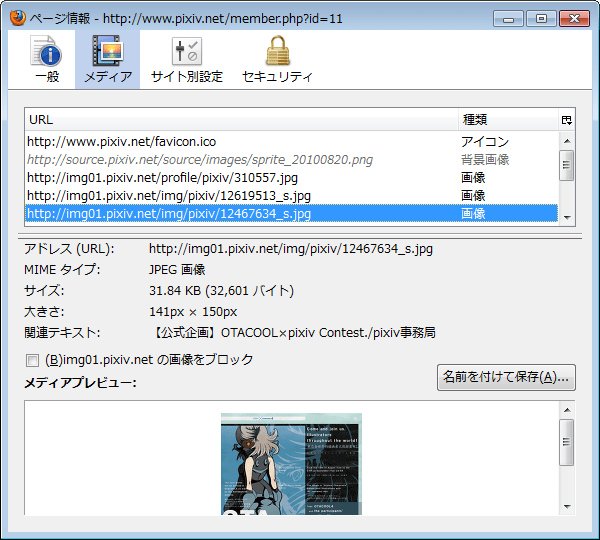The width and height of the screenshot is (600, 540).
Task: Switch to the メディア tab
Action: click(x=108, y=59)
